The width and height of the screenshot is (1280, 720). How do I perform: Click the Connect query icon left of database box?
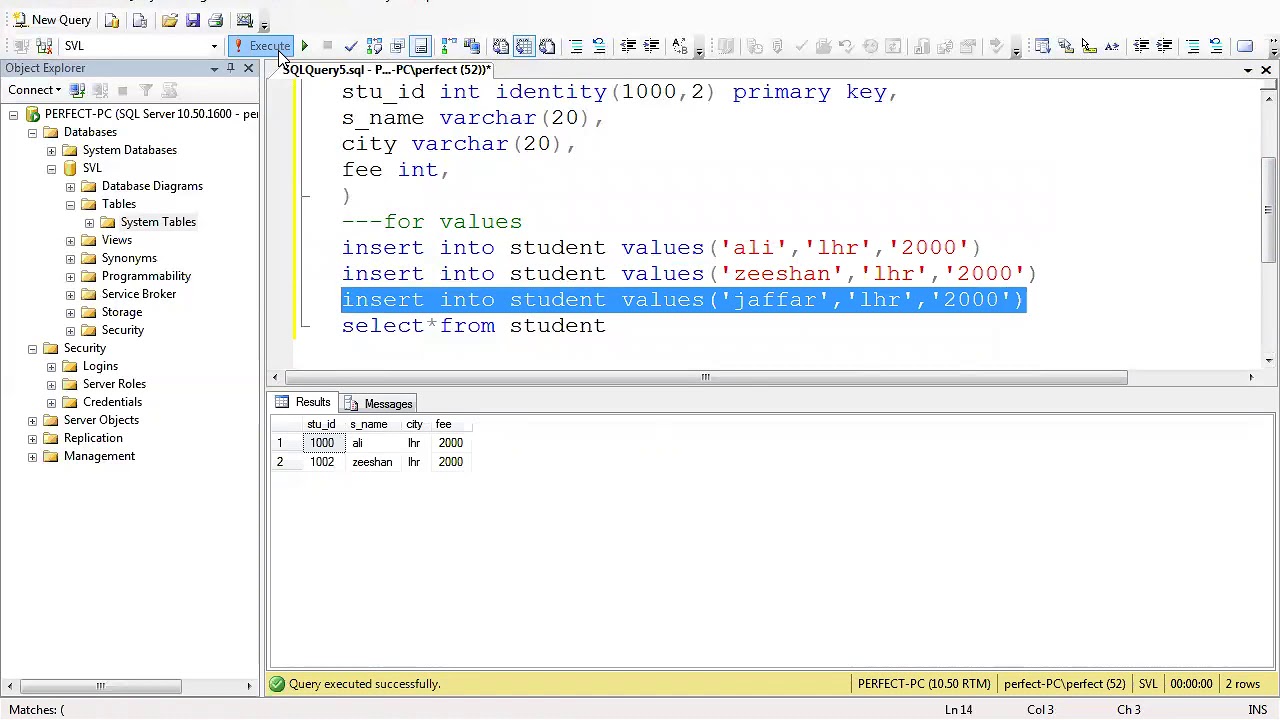[21, 46]
